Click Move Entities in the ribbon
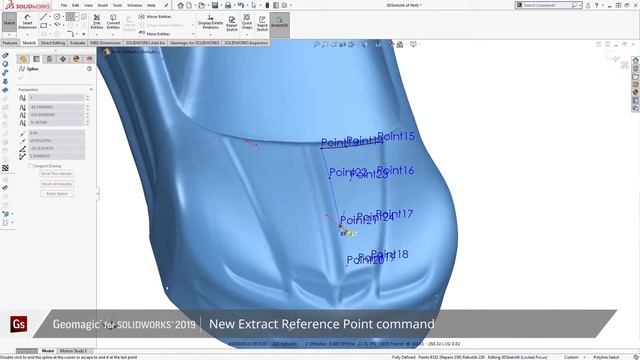This screenshot has height=360, width=640. (x=155, y=34)
